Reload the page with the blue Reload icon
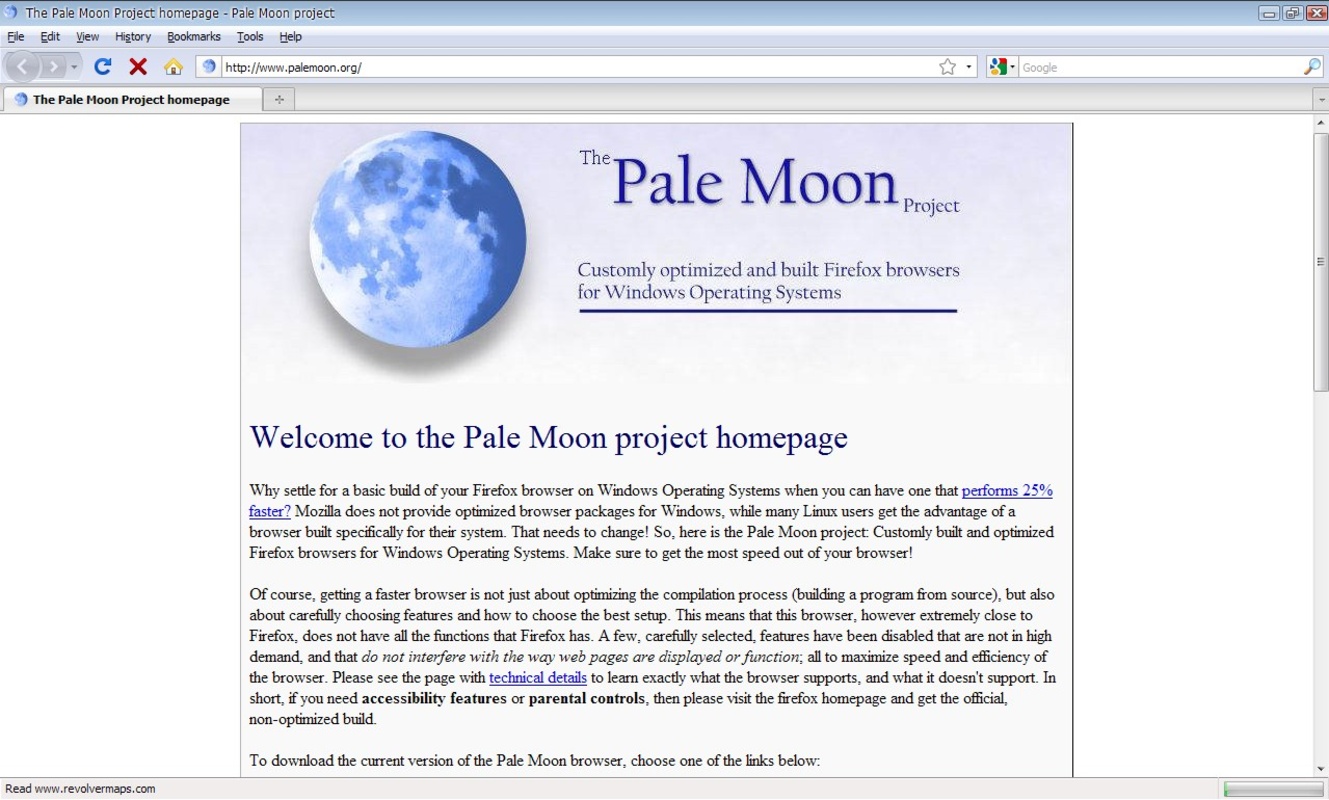This screenshot has width=1329, height=800. pyautogui.click(x=102, y=67)
